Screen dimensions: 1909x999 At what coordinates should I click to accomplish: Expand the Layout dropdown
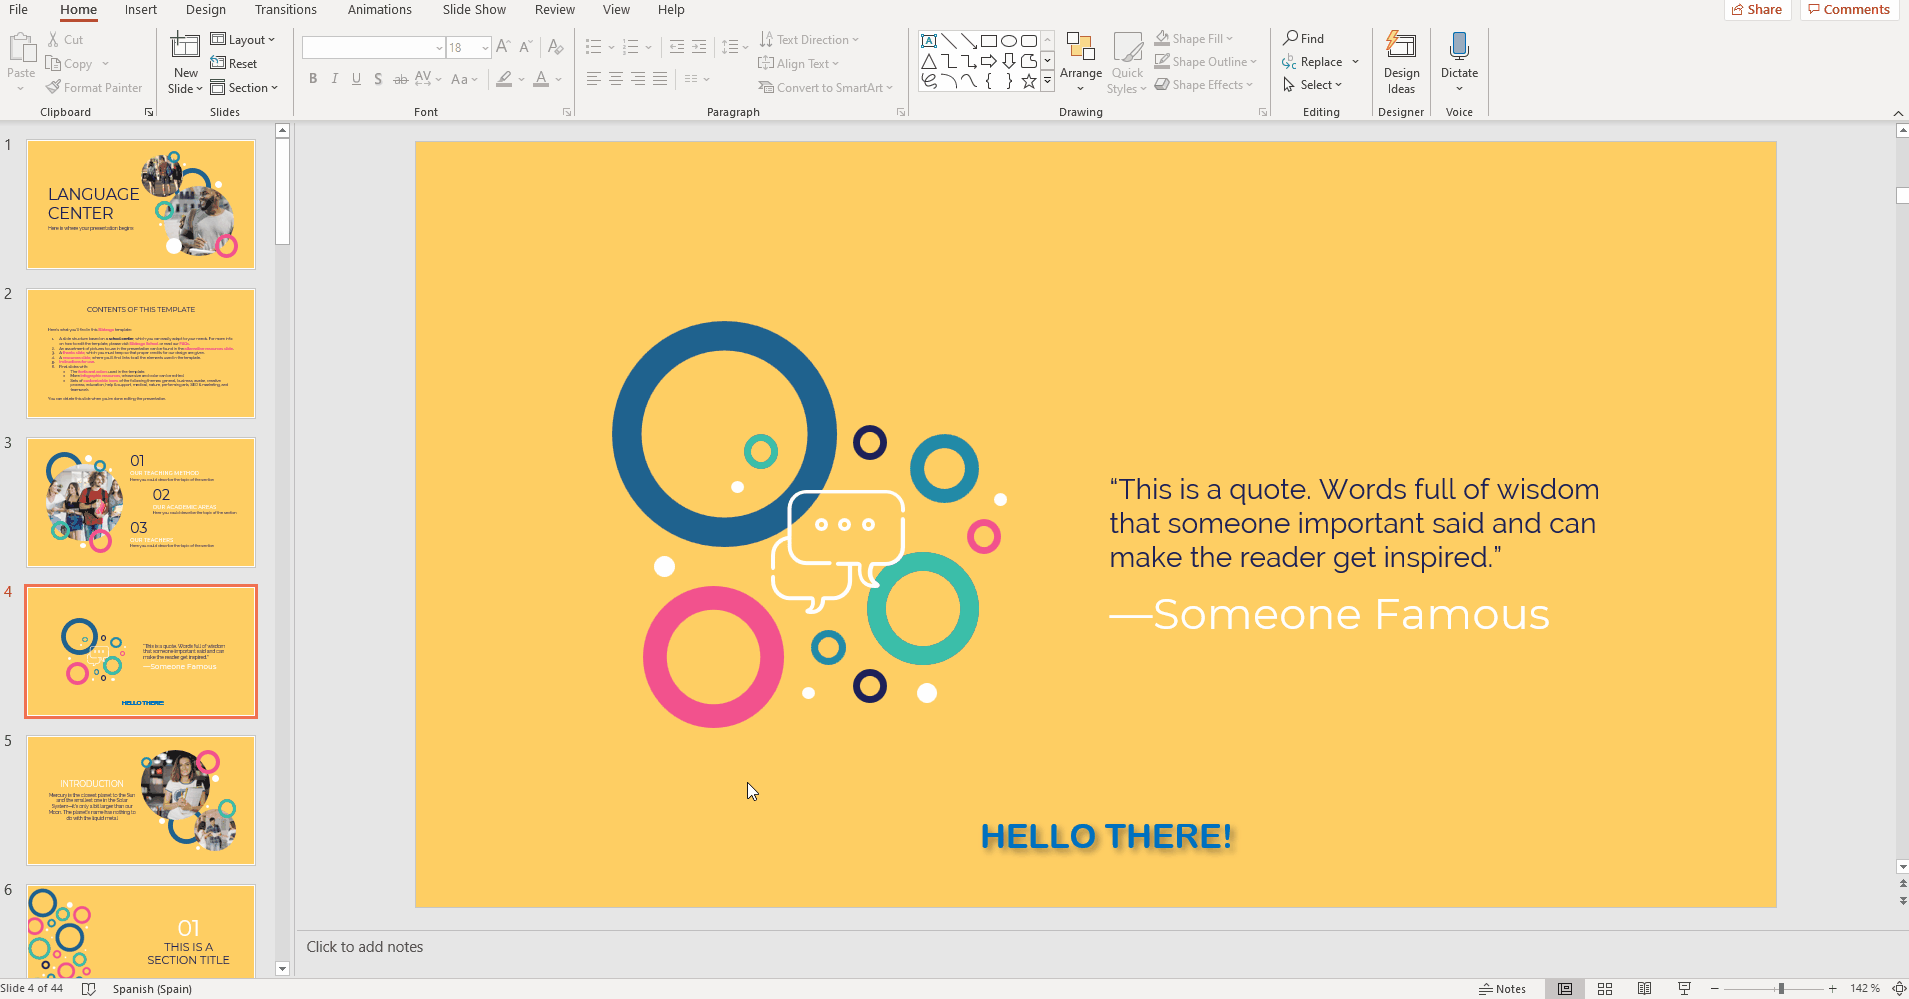coord(243,40)
